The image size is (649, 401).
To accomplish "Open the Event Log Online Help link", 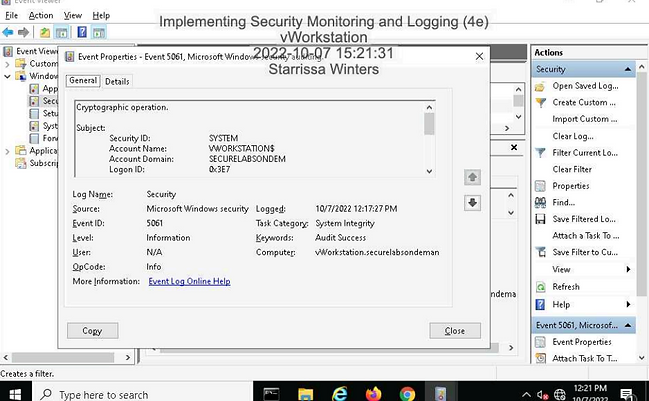I will [x=189, y=281].
